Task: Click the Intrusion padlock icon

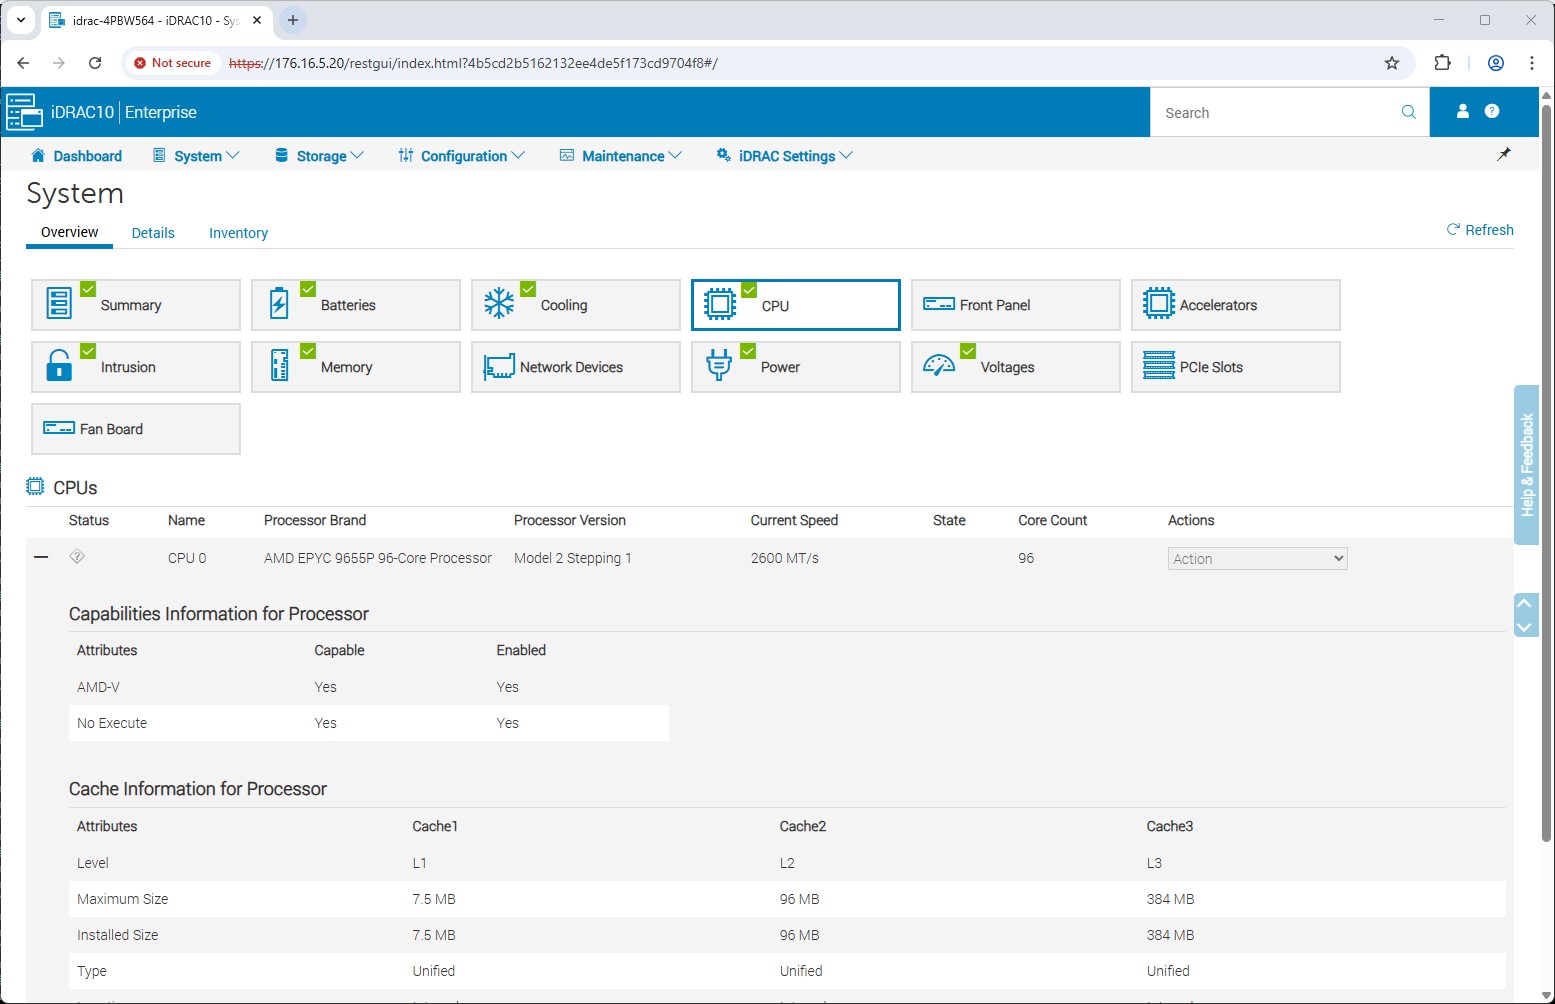Action: pos(59,366)
